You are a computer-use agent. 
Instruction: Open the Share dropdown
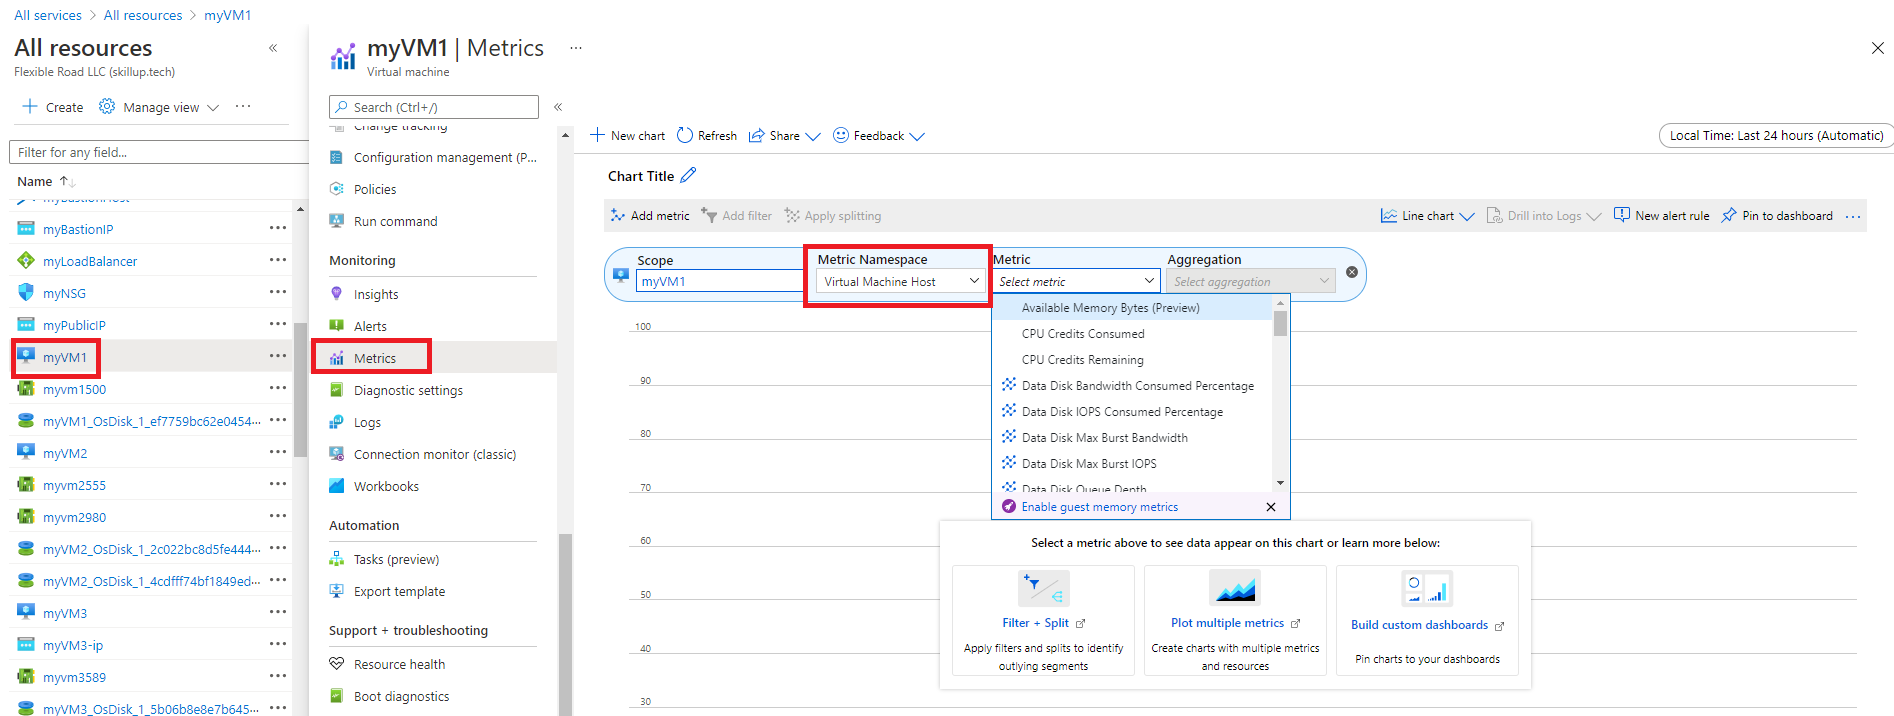[785, 136]
